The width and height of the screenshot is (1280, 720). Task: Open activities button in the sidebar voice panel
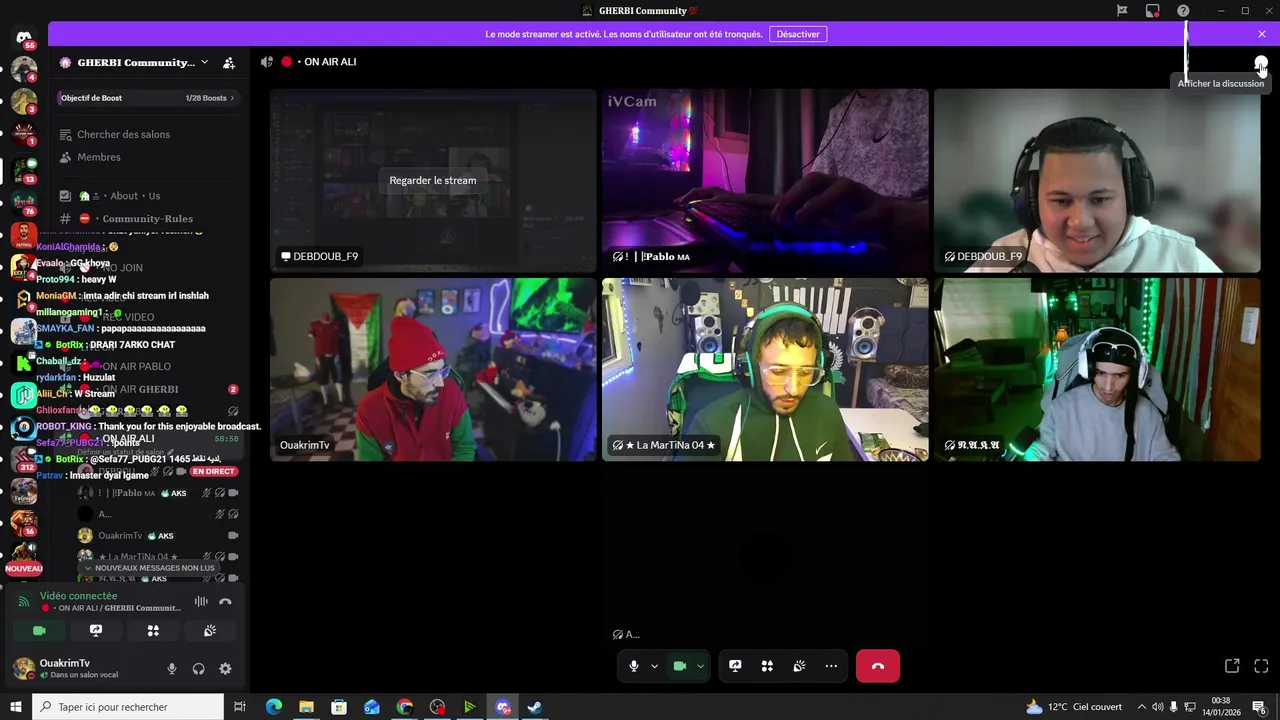pyautogui.click(x=153, y=631)
